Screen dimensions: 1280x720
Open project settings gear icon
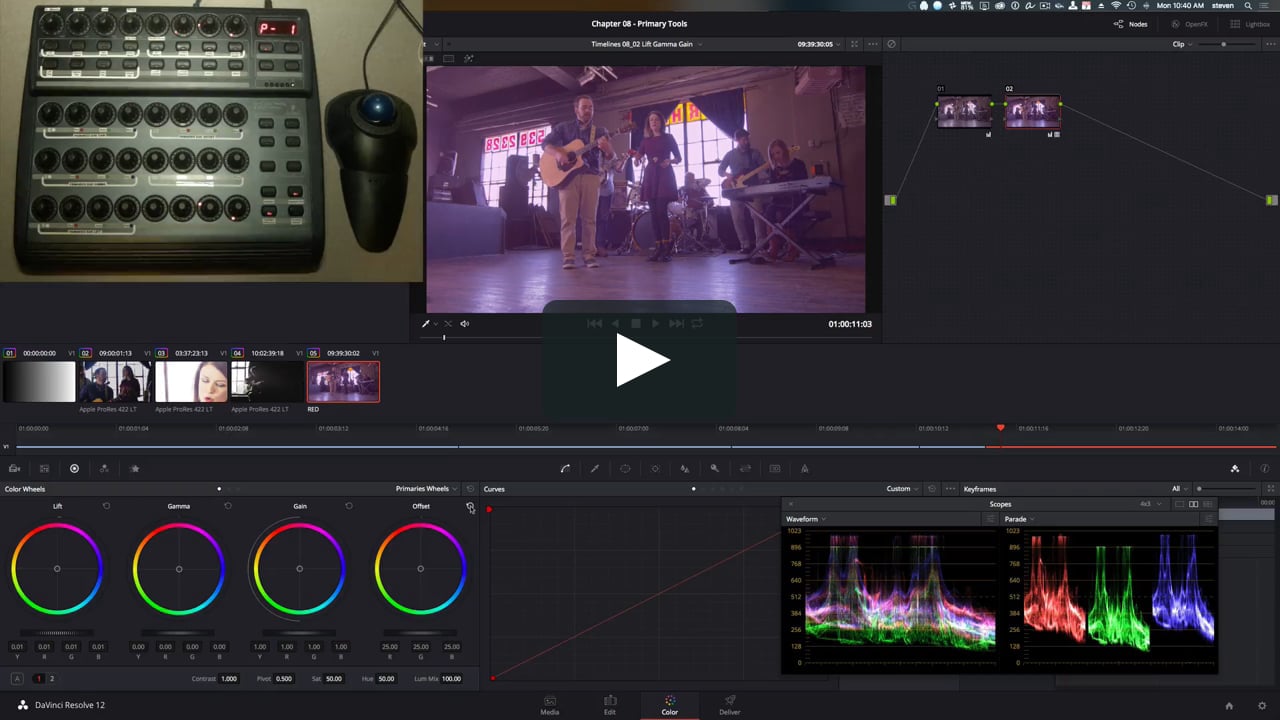click(1262, 705)
